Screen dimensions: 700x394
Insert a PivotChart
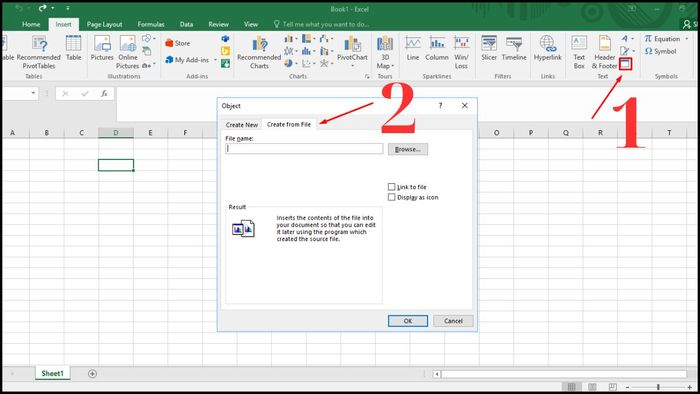tap(352, 52)
